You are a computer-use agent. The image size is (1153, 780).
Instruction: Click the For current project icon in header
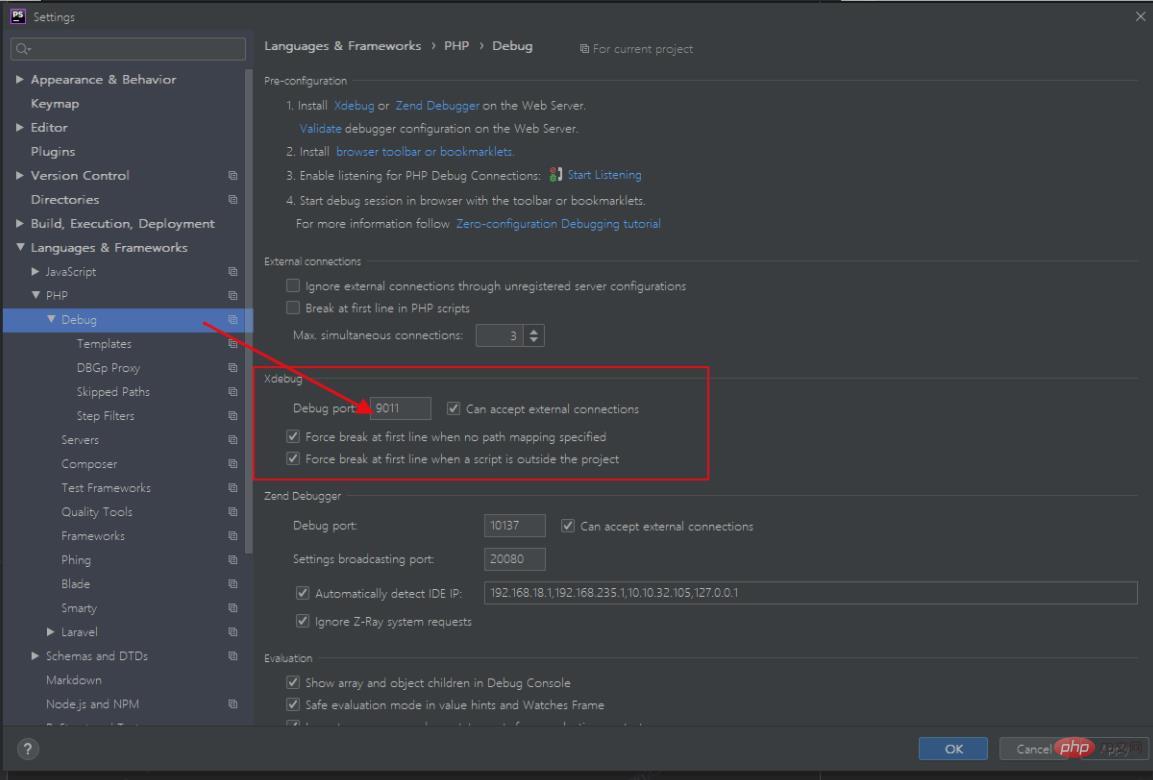tap(585, 49)
